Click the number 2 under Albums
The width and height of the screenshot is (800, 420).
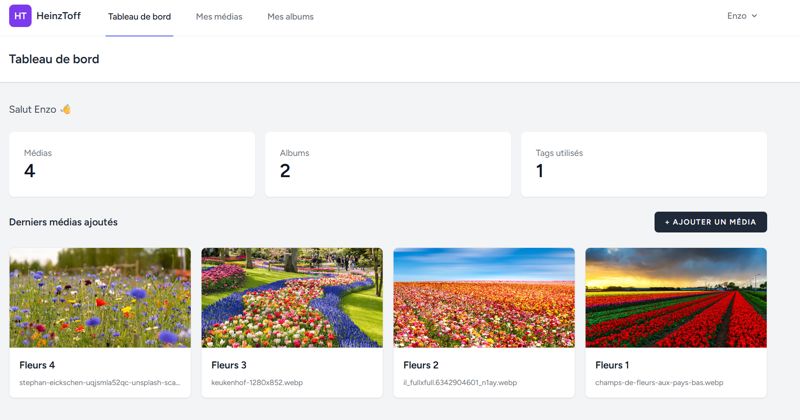pos(285,171)
